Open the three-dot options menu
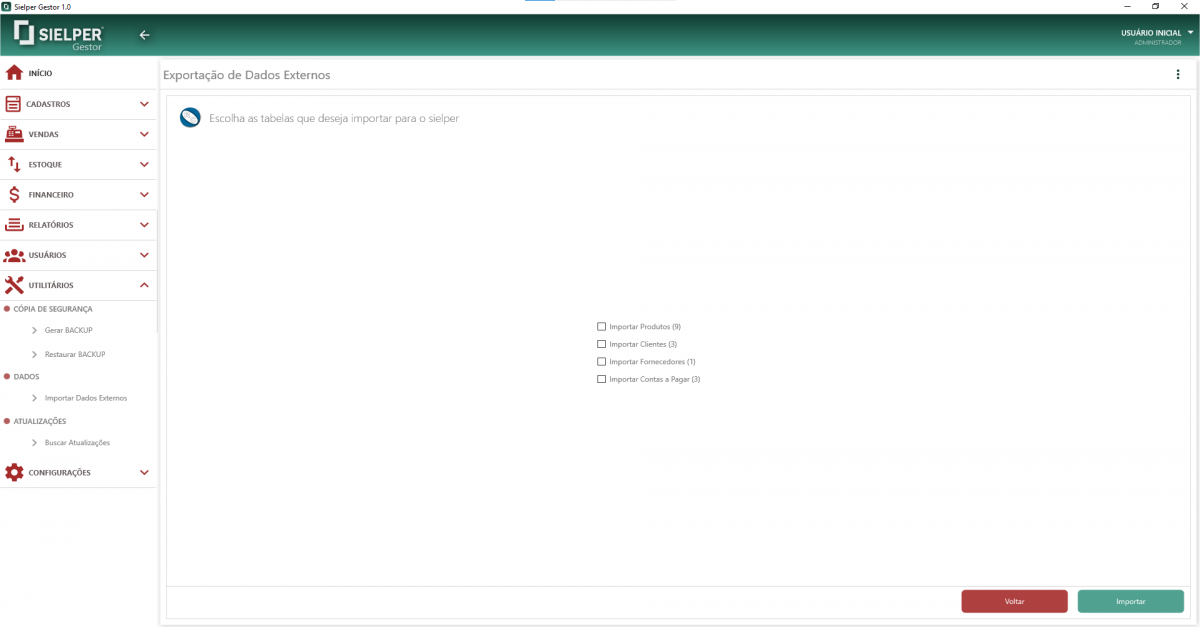The image size is (1200, 627). [x=1177, y=75]
